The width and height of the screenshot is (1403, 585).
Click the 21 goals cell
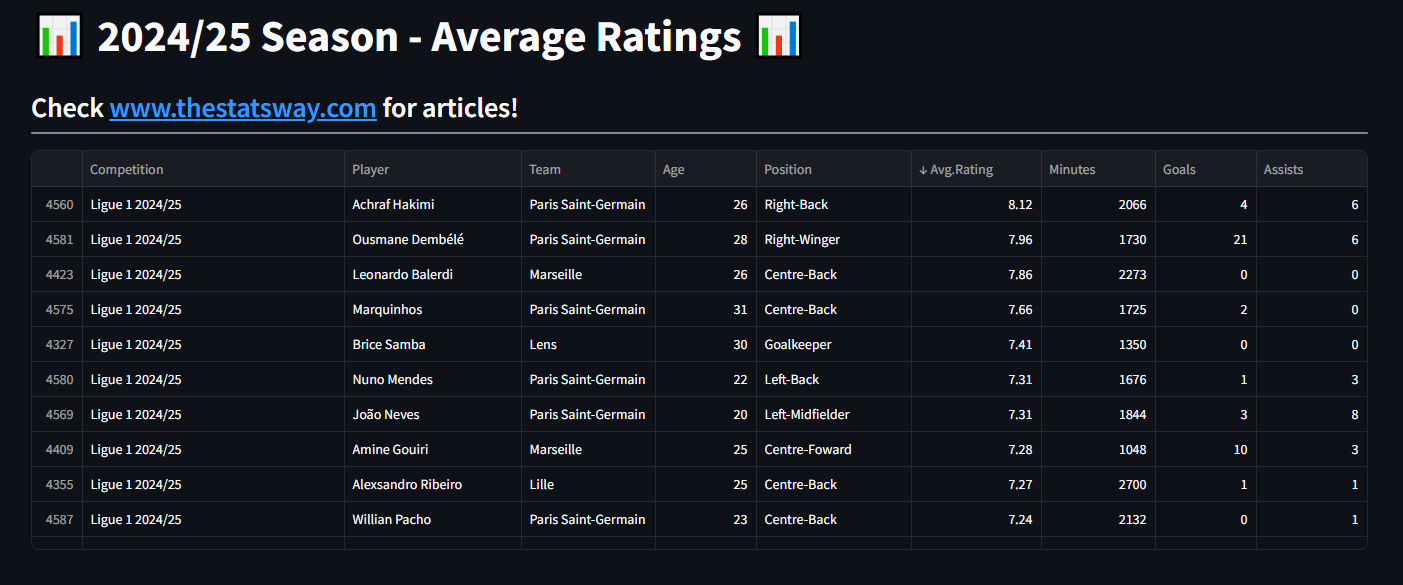1206,239
